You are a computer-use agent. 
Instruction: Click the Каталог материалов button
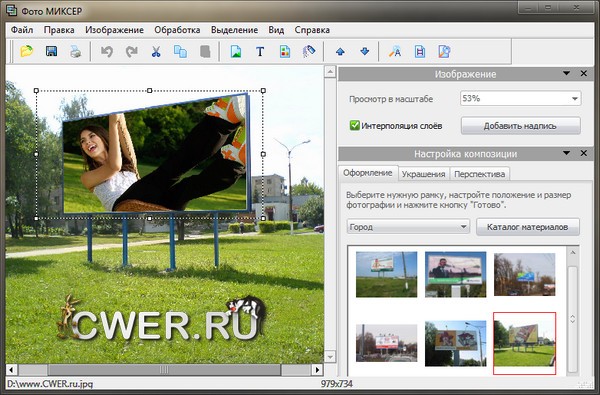point(528,227)
